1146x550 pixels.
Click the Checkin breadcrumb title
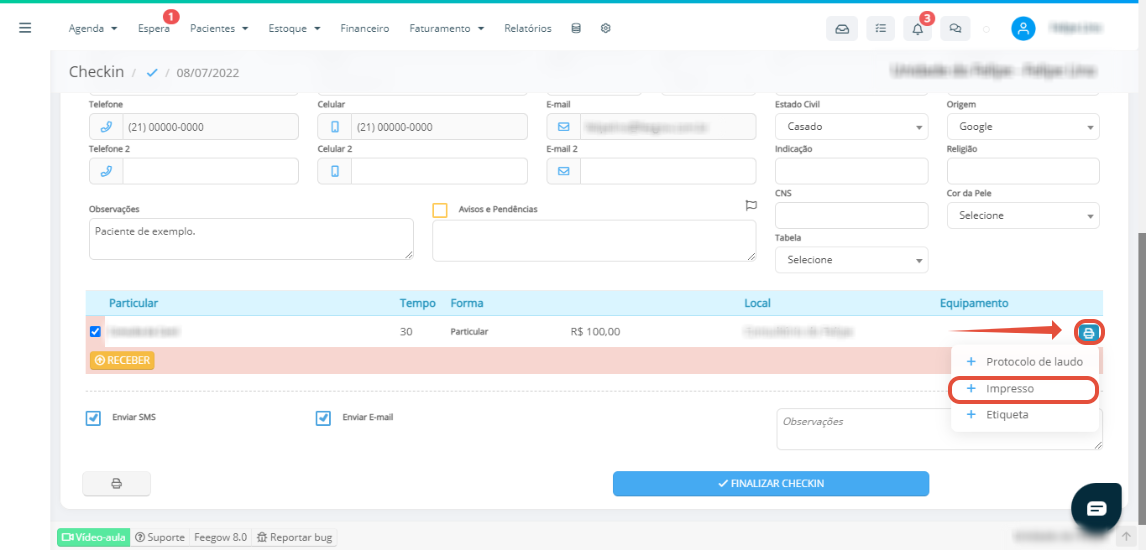[96, 72]
